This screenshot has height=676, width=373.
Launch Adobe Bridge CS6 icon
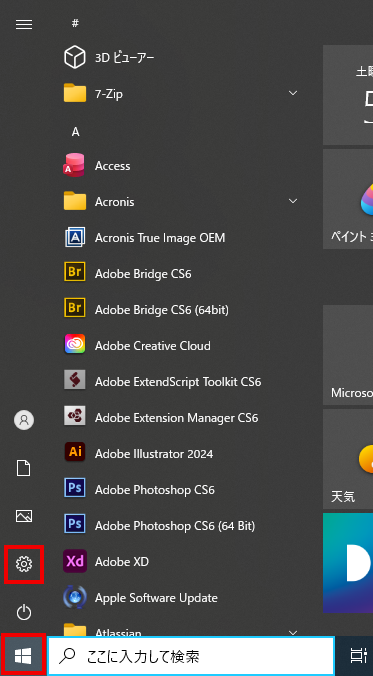click(x=75, y=273)
